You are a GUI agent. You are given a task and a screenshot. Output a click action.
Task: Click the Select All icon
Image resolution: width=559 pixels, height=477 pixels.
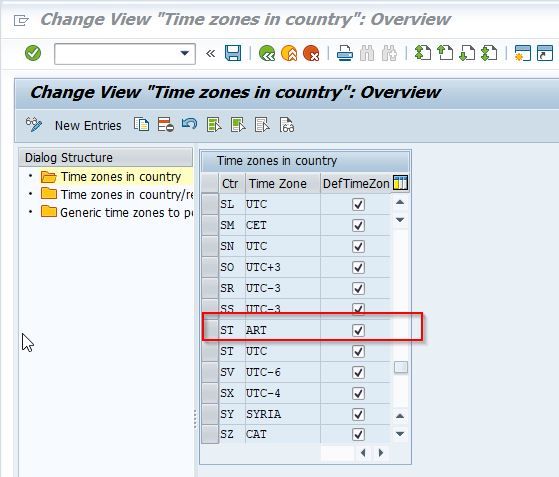point(214,125)
